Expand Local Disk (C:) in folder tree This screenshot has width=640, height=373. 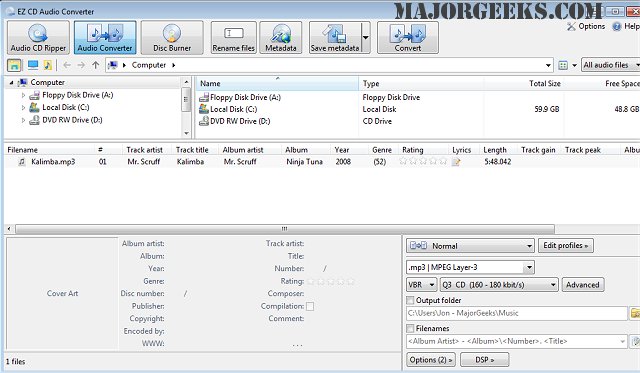23,108
